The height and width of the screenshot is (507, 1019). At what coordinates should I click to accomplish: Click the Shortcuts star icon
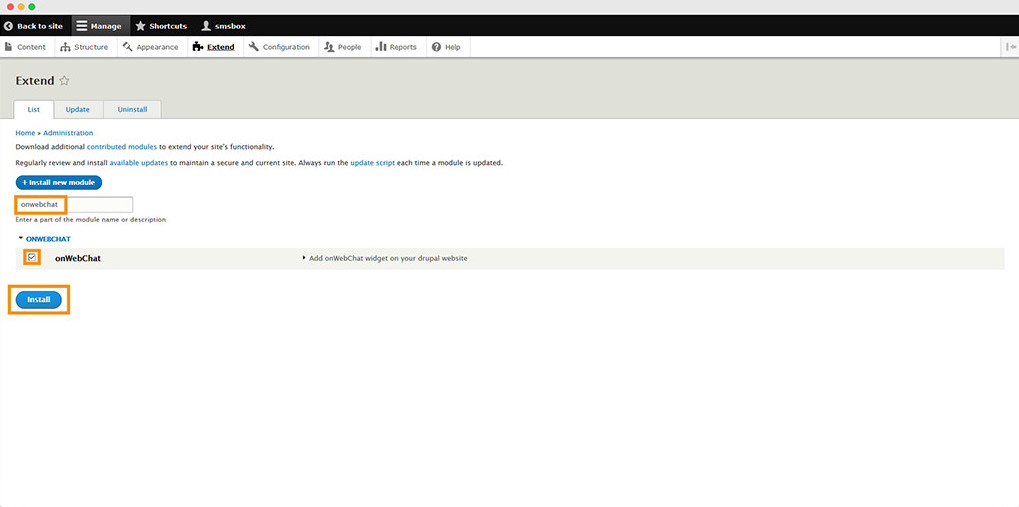[x=141, y=26]
